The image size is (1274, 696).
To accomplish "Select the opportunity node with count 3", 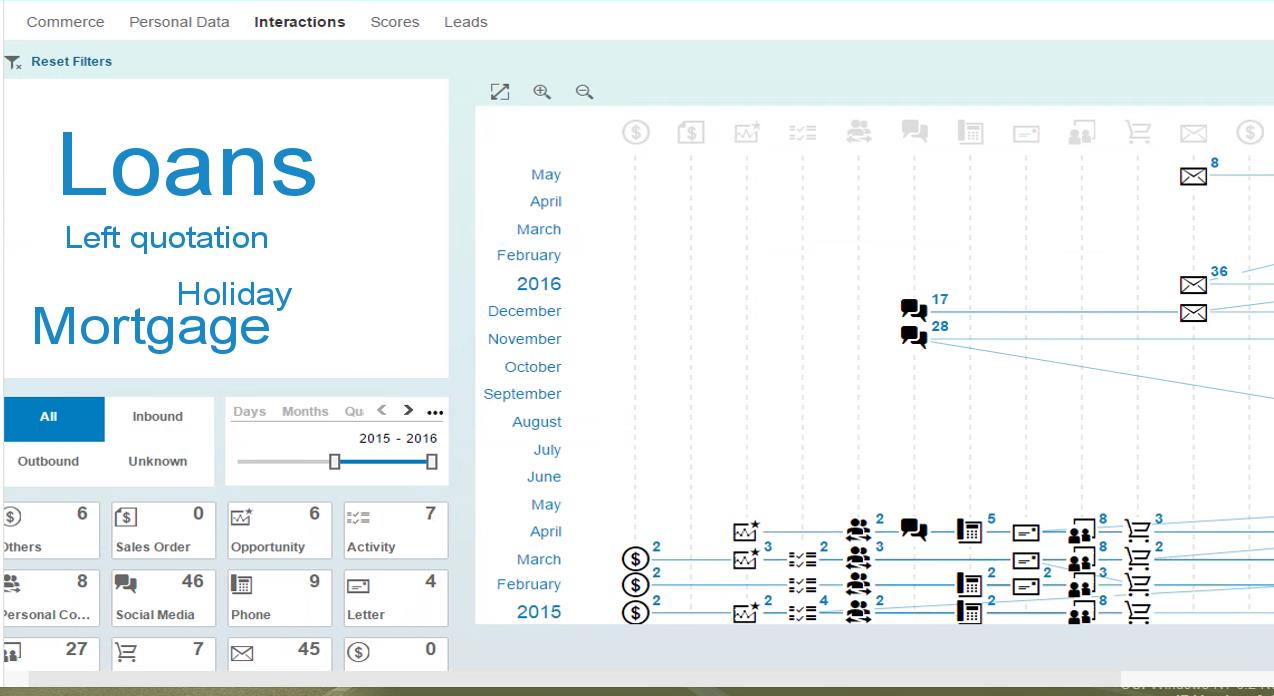I will (746, 558).
